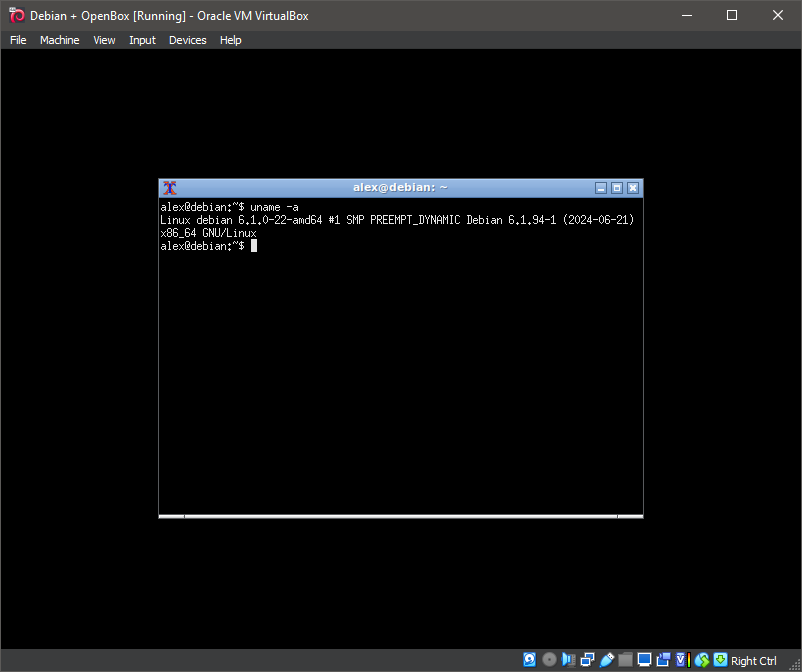
Task: Open the Devices menu
Action: coord(187,40)
